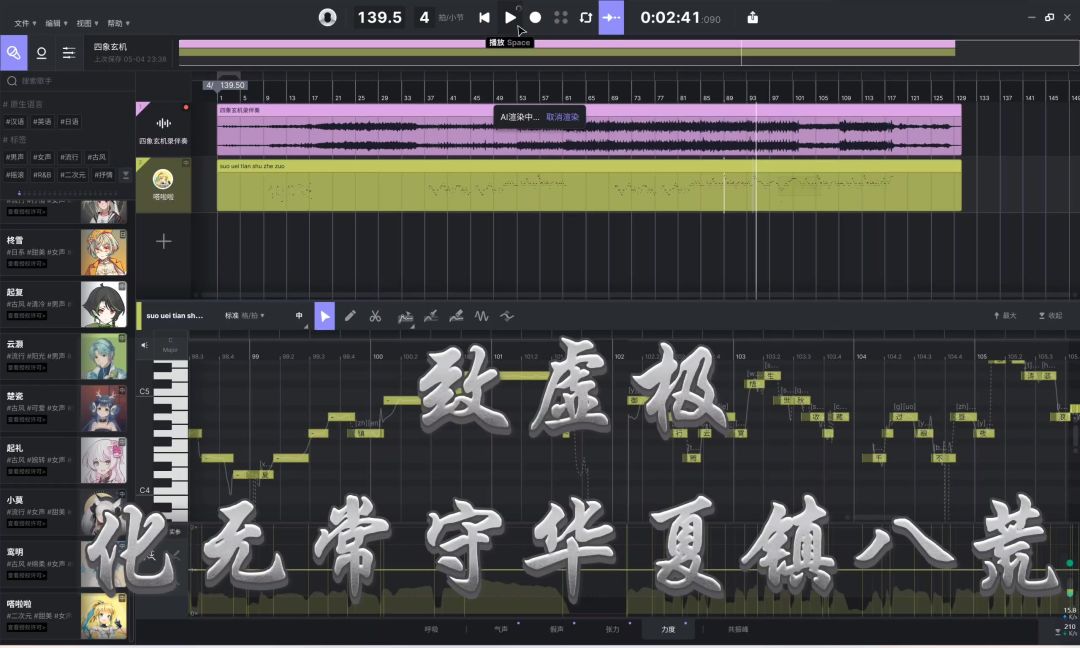This screenshot has height=648, width=1080.
Task: Toggle the auto-scroll follow playhead button
Action: (611, 17)
